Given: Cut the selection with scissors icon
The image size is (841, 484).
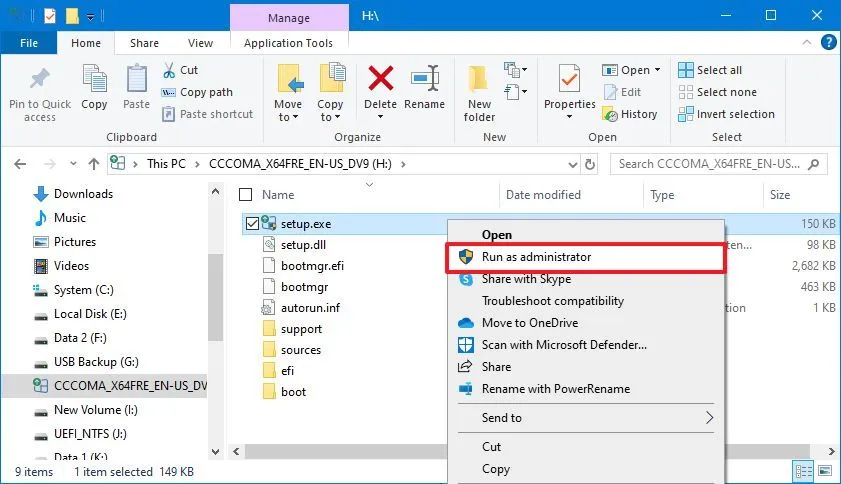Looking at the screenshot, I should [169, 70].
